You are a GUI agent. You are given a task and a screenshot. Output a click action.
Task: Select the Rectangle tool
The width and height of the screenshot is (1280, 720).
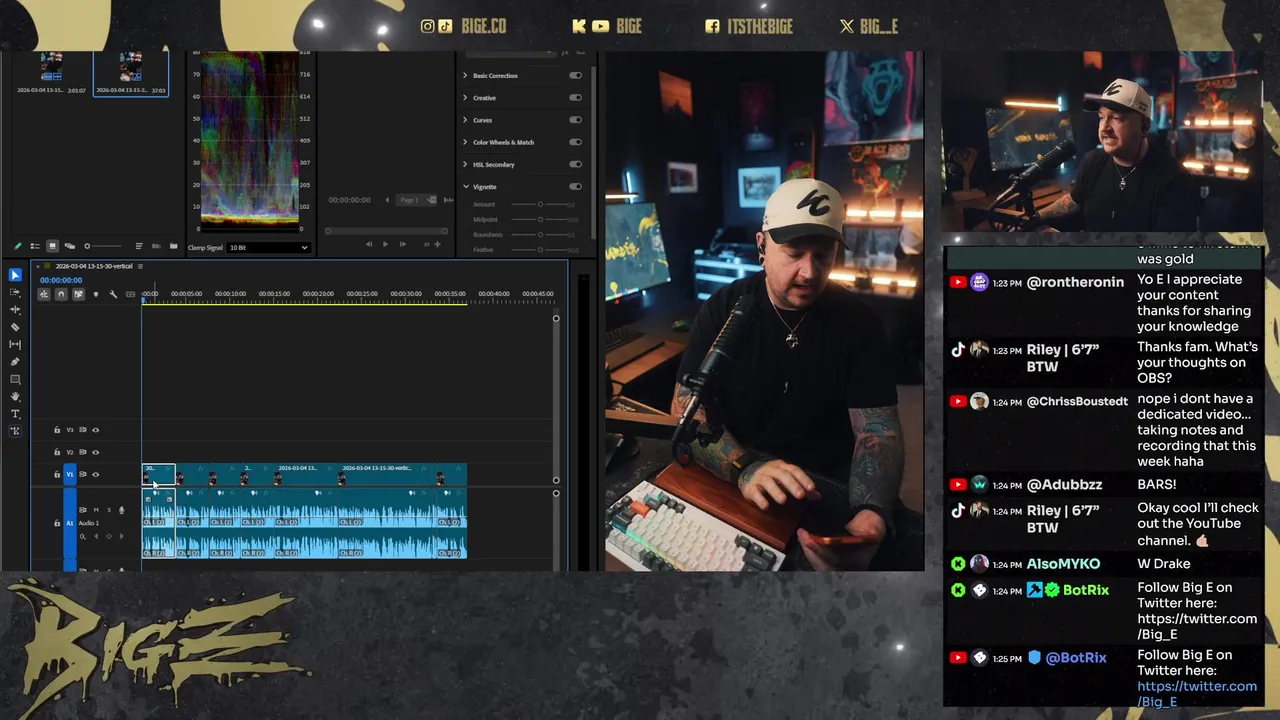coord(15,379)
